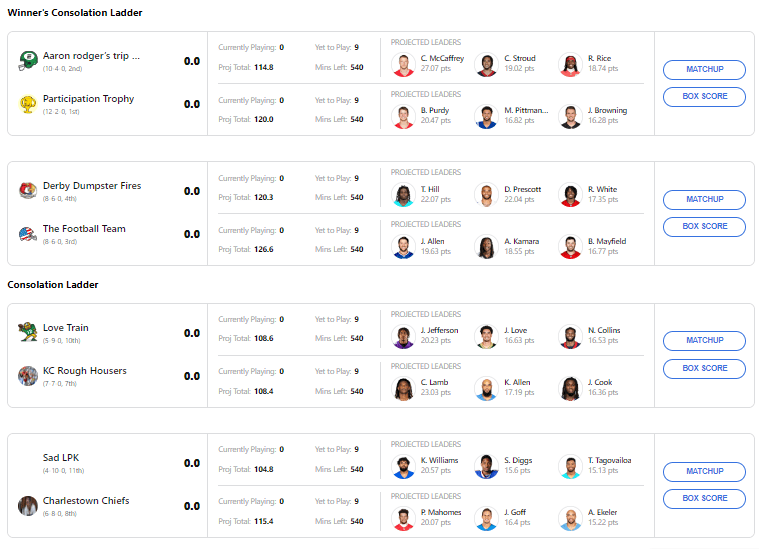Screen dimensions: 759x549
Task: Click KC Rough Housers team avatar
Action: (x=28, y=376)
